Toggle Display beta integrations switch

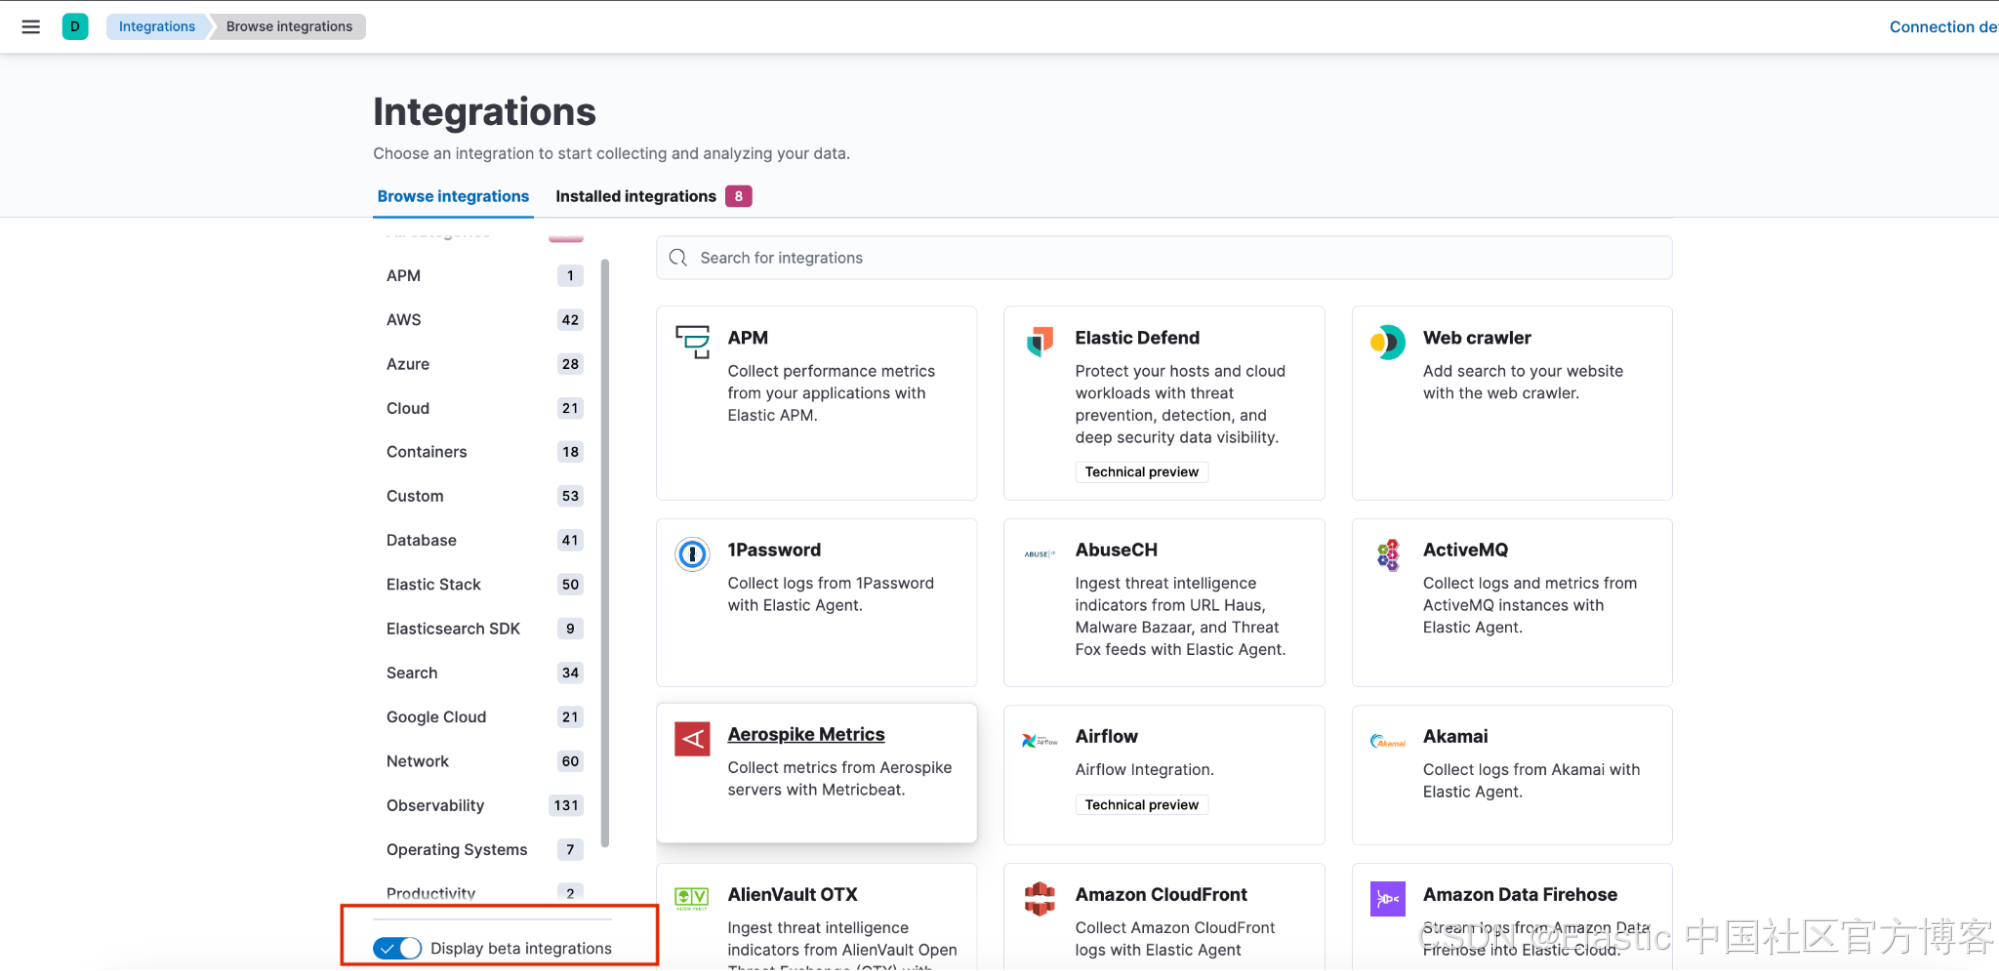click(397, 948)
